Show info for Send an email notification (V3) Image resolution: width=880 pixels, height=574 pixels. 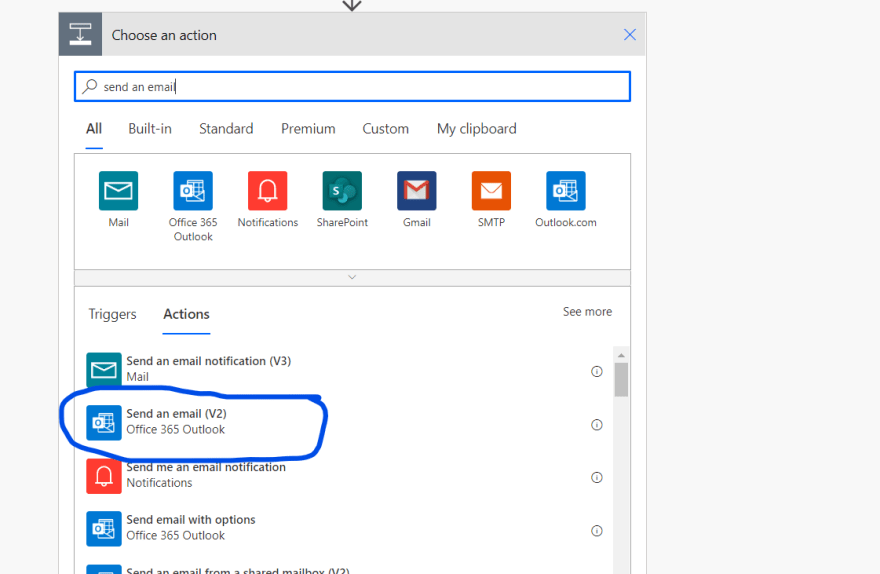pyautogui.click(x=597, y=371)
